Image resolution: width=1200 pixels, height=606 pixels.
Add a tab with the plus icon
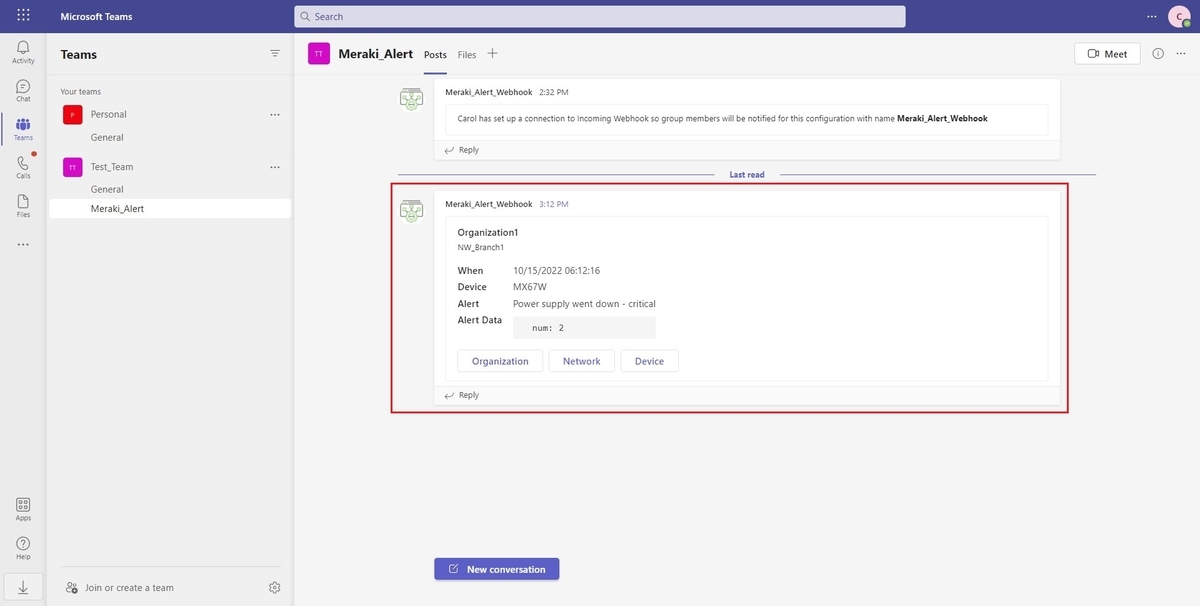pos(492,54)
